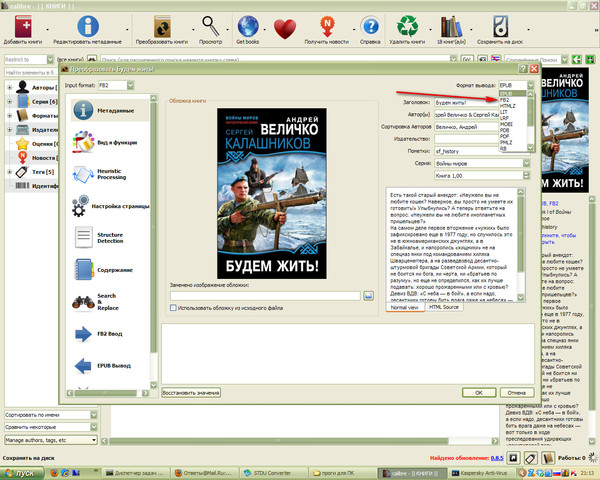Viewport: 600px width, 480px height.
Task: Open Table of Contents notebook section
Action: (x=110, y=270)
